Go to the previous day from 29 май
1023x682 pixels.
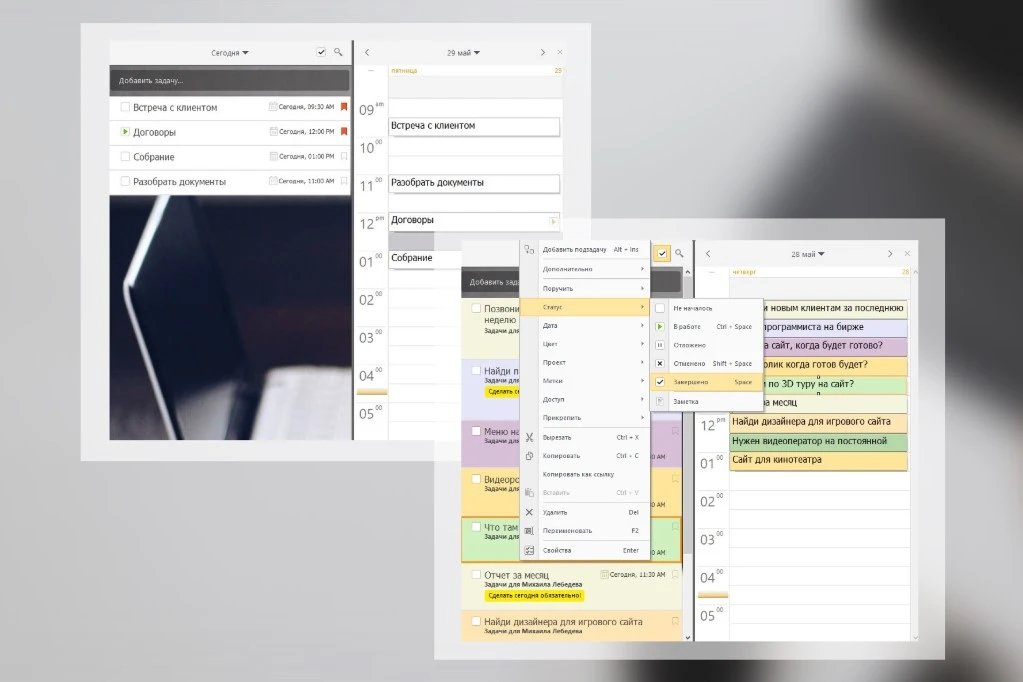click(367, 52)
